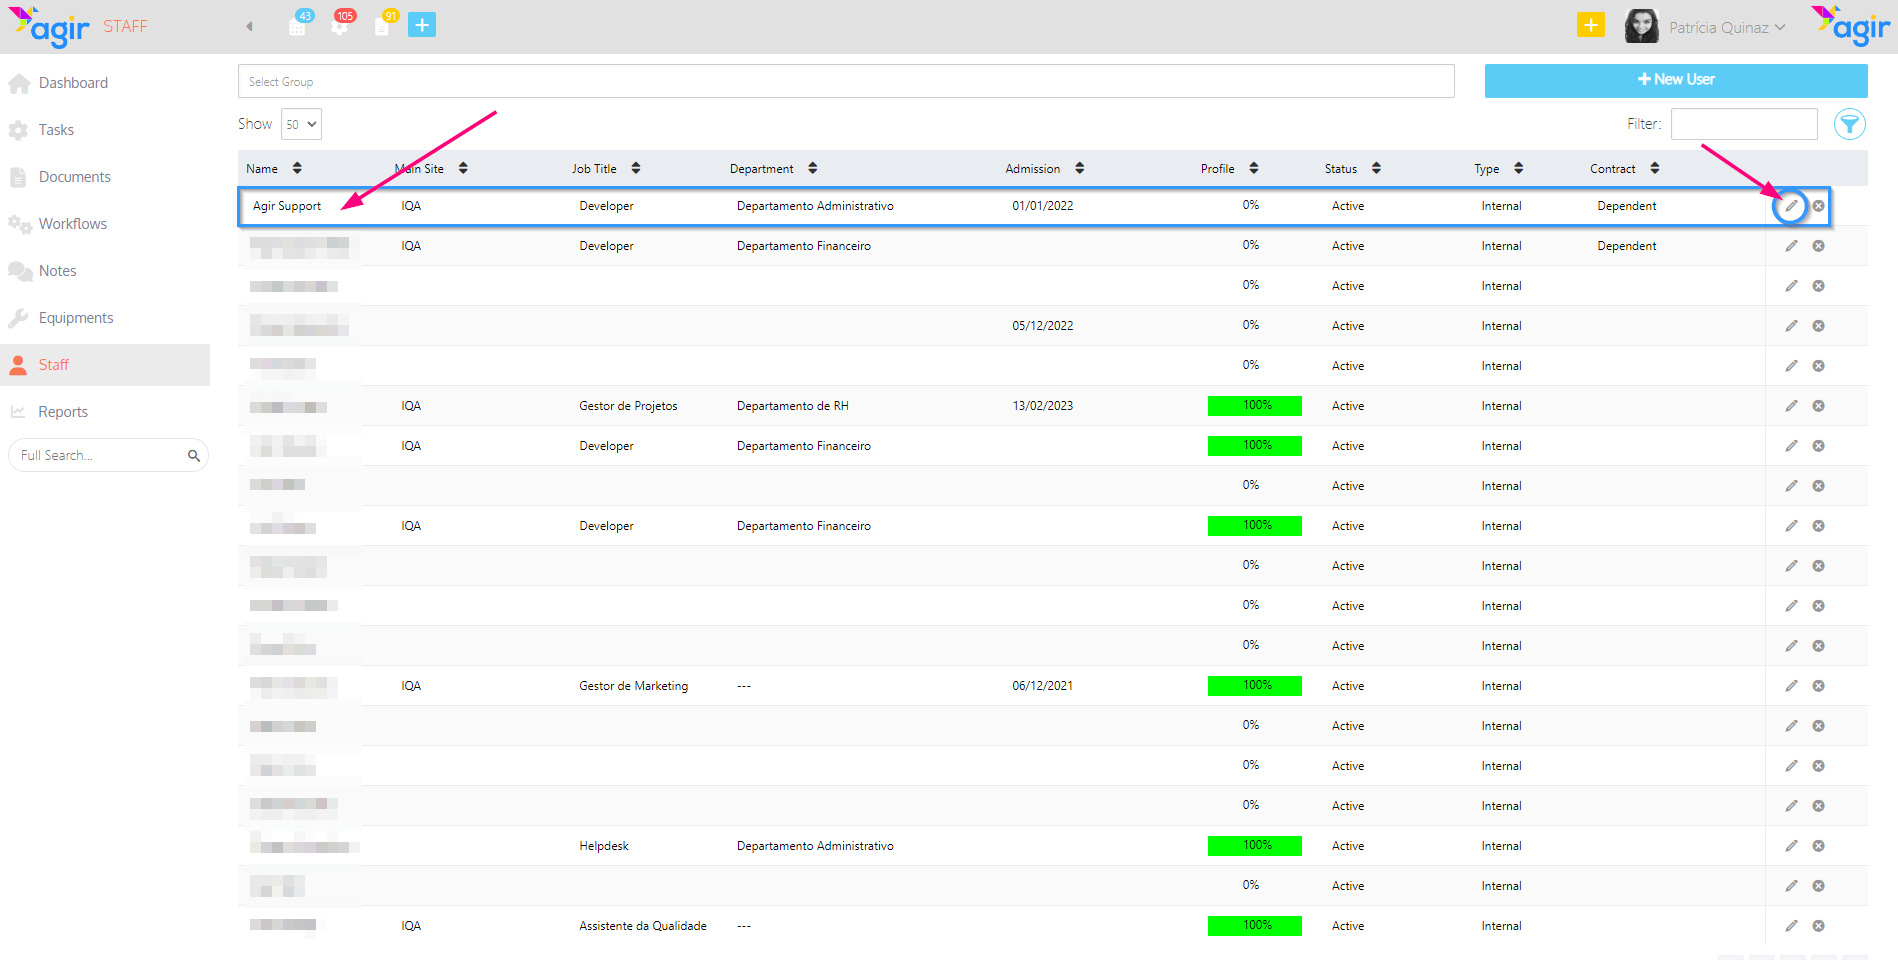
Task: Click 100% profile bar in Gestor de Projetos row
Action: 1255,405
